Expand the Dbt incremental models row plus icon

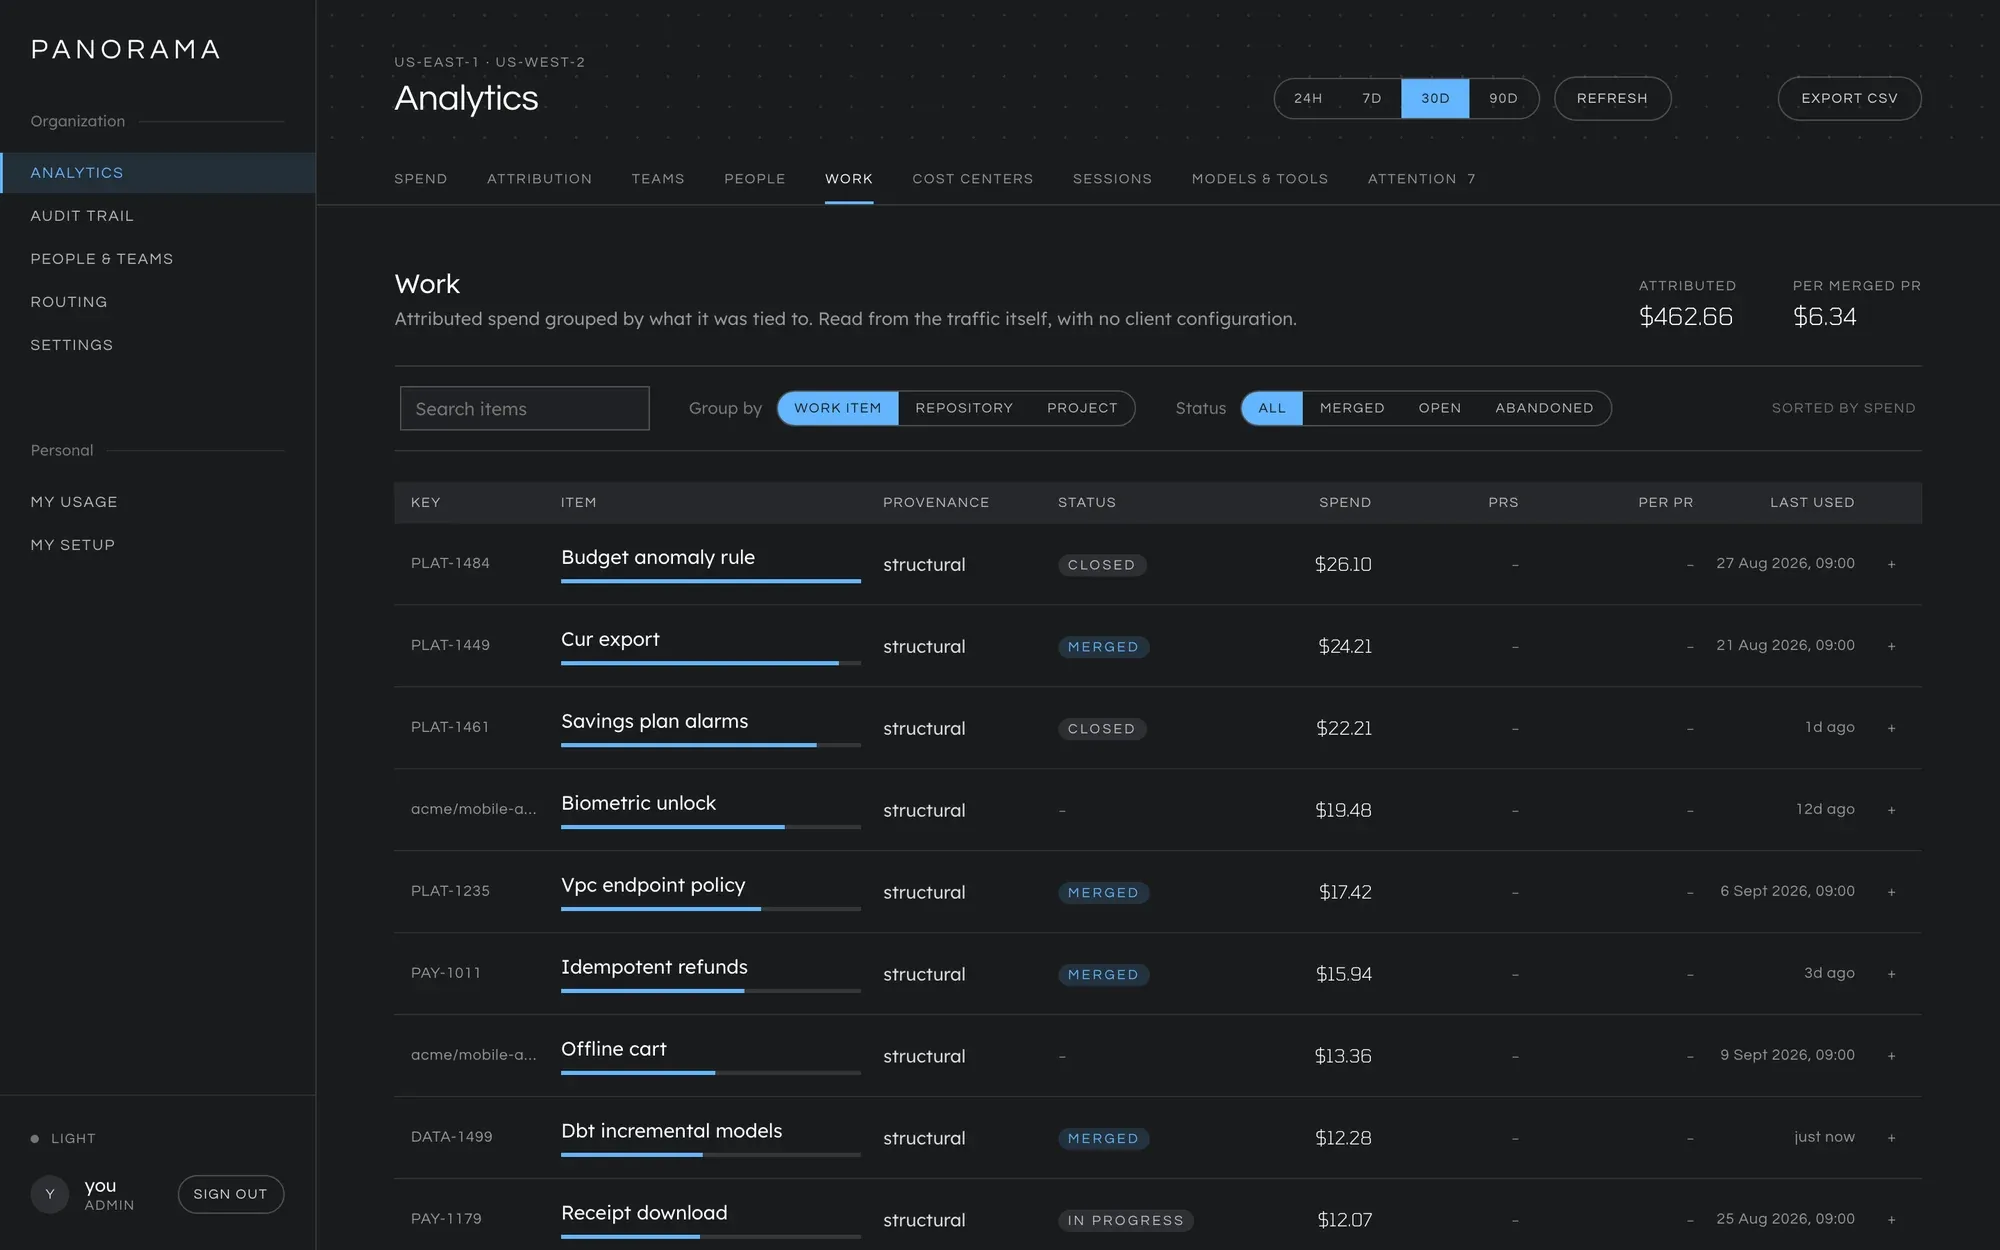(x=1891, y=1138)
